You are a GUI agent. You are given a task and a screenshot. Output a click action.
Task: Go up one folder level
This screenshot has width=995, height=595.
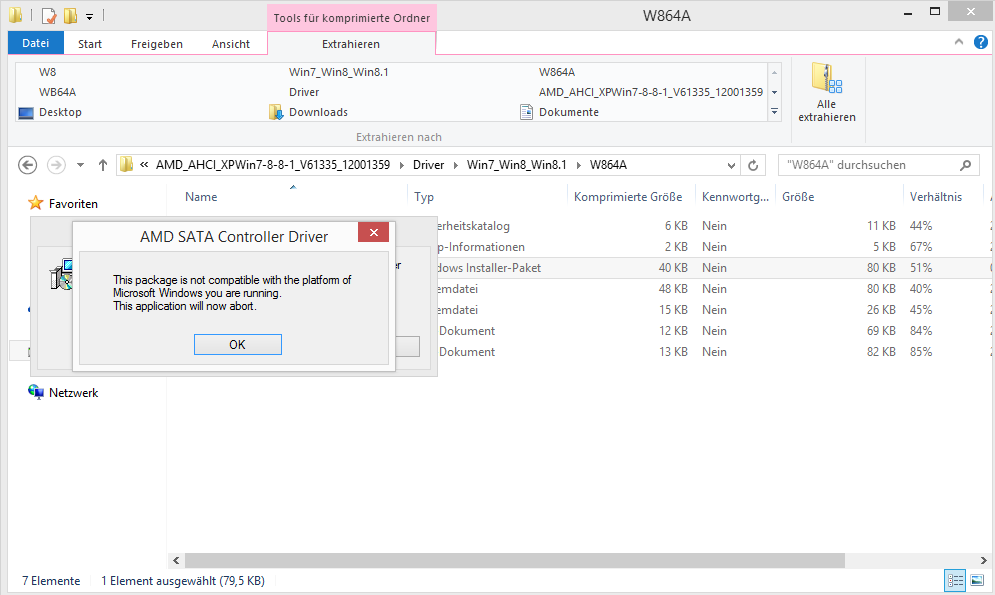103,165
